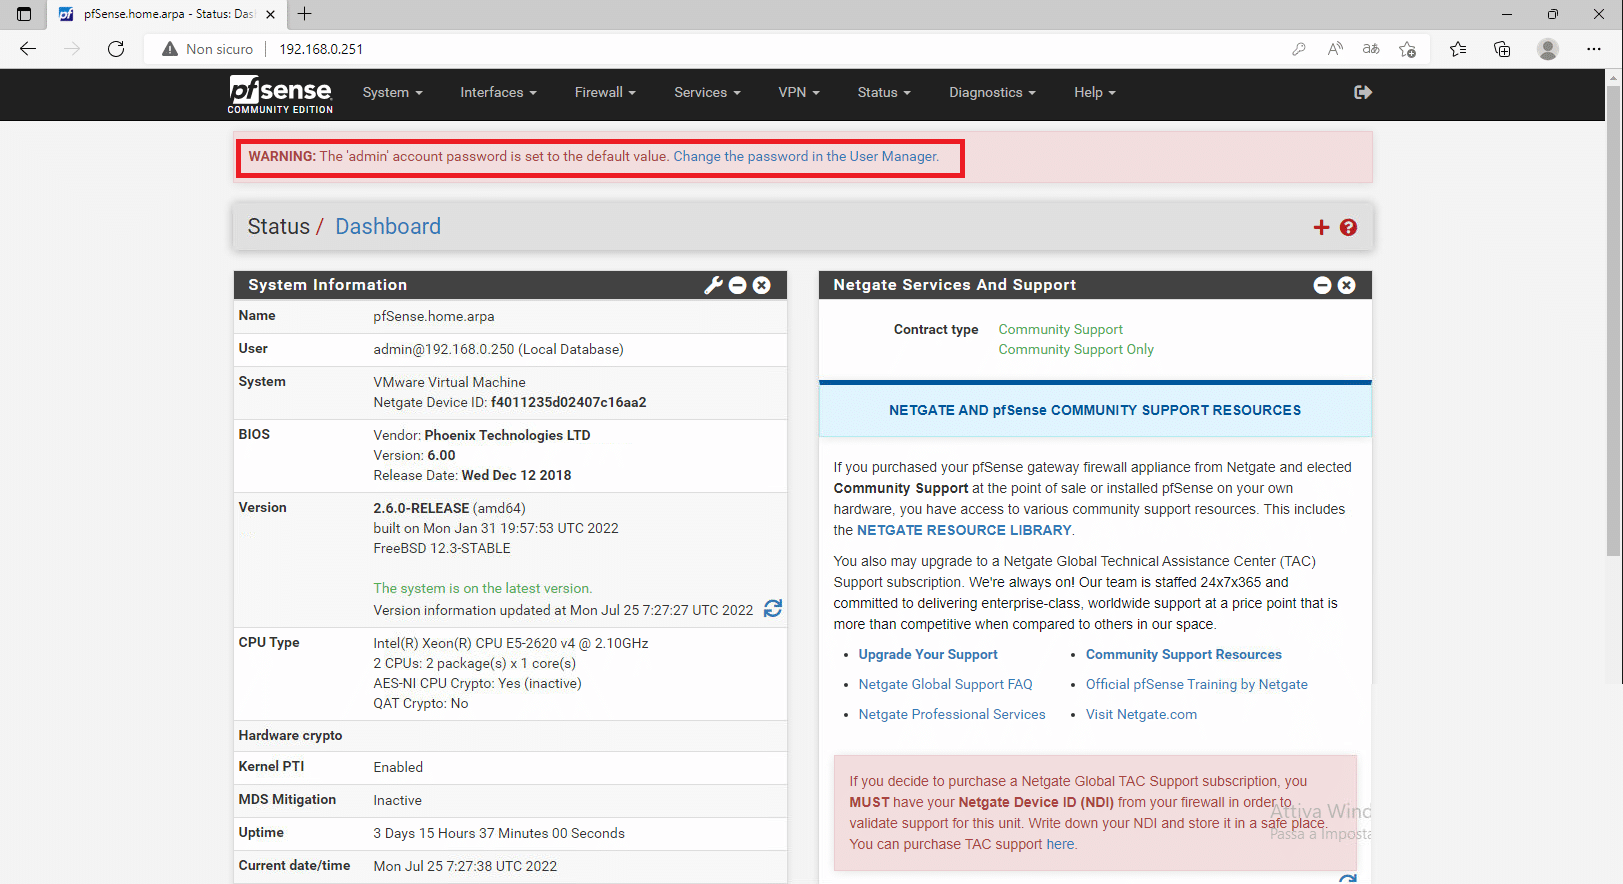The height and width of the screenshot is (884, 1623).
Task: Open Netgate Global Support FAQ link
Action: coord(945,684)
